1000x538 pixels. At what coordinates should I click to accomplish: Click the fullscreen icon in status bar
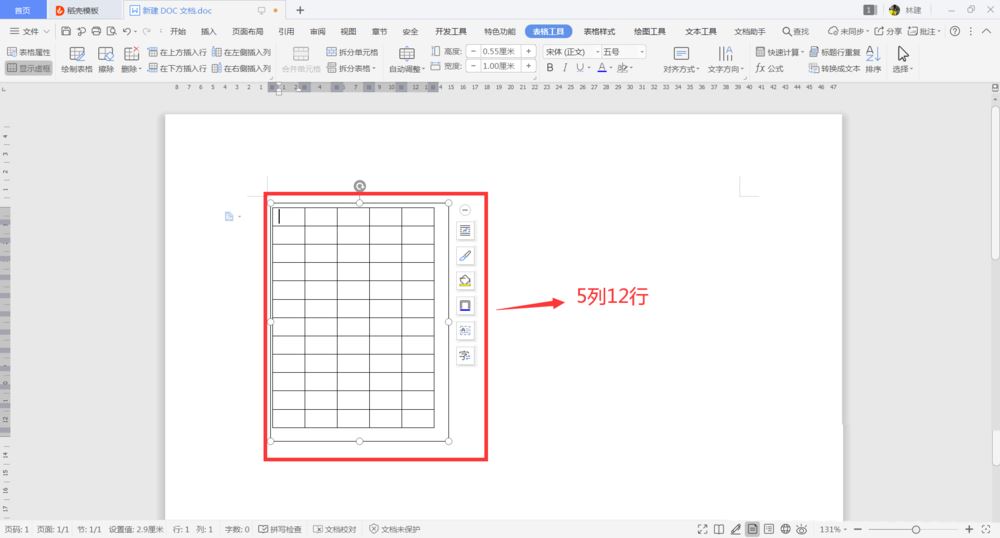(x=702, y=529)
